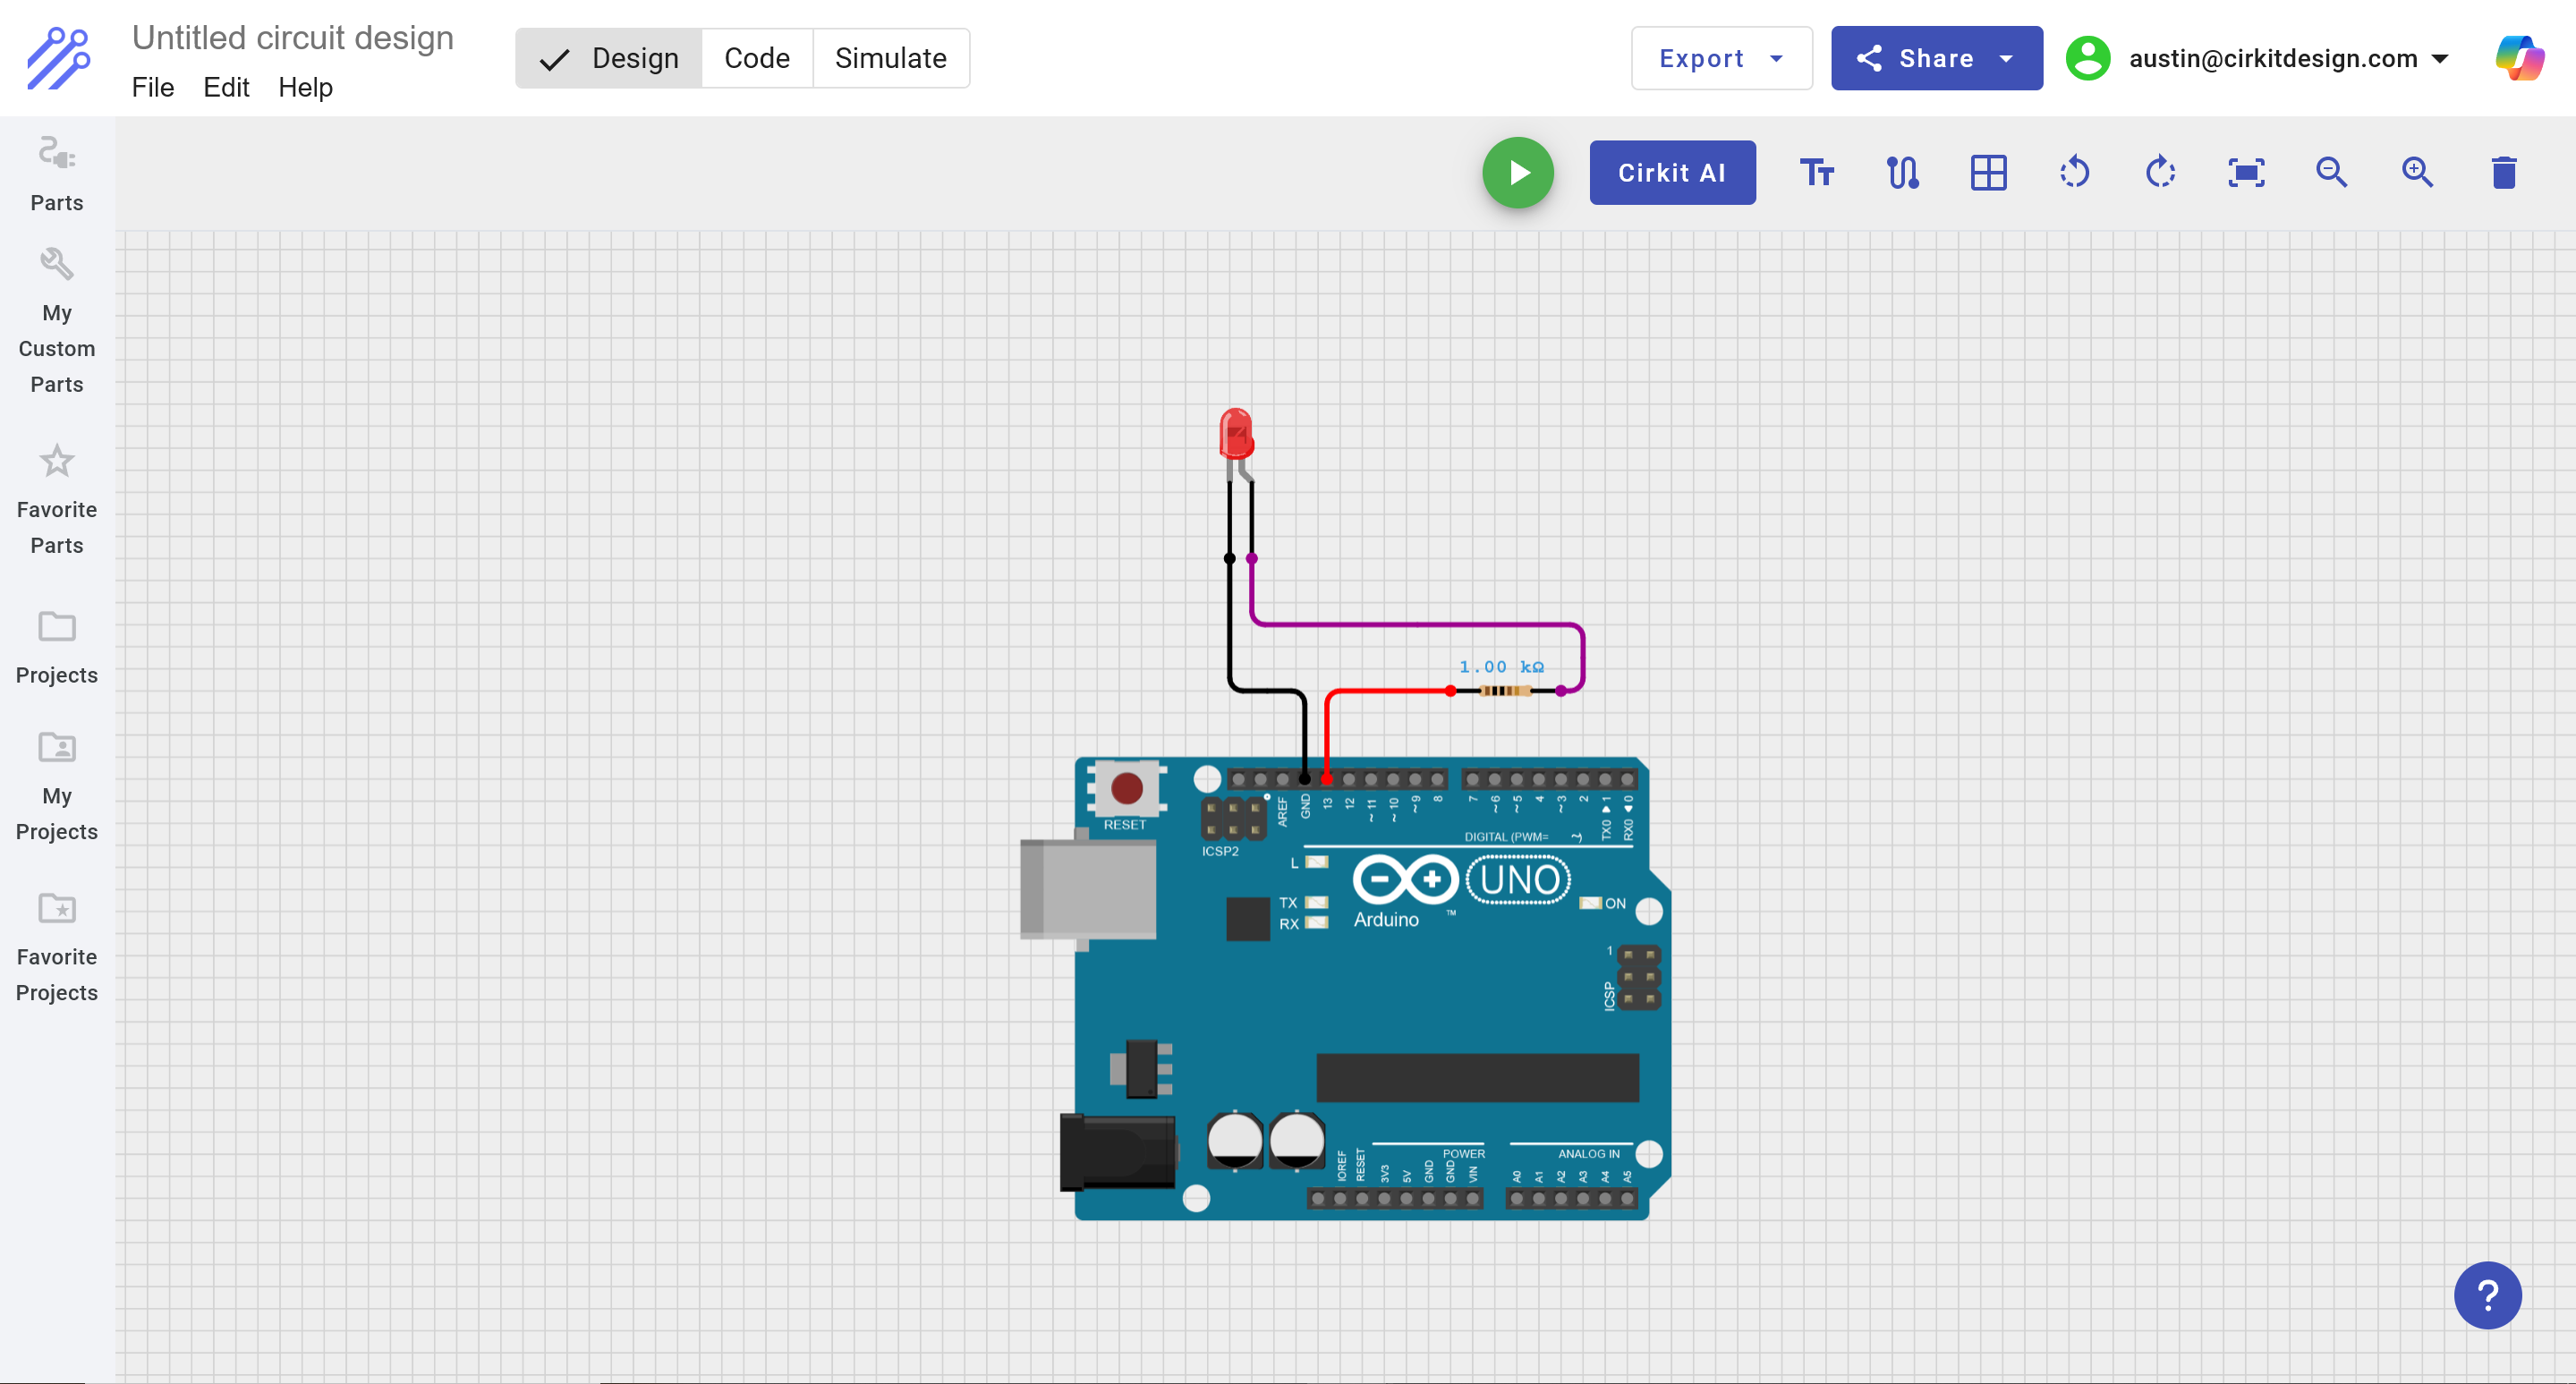Zoom out of the canvas
Viewport: 2576px width, 1384px height.
(x=2332, y=173)
